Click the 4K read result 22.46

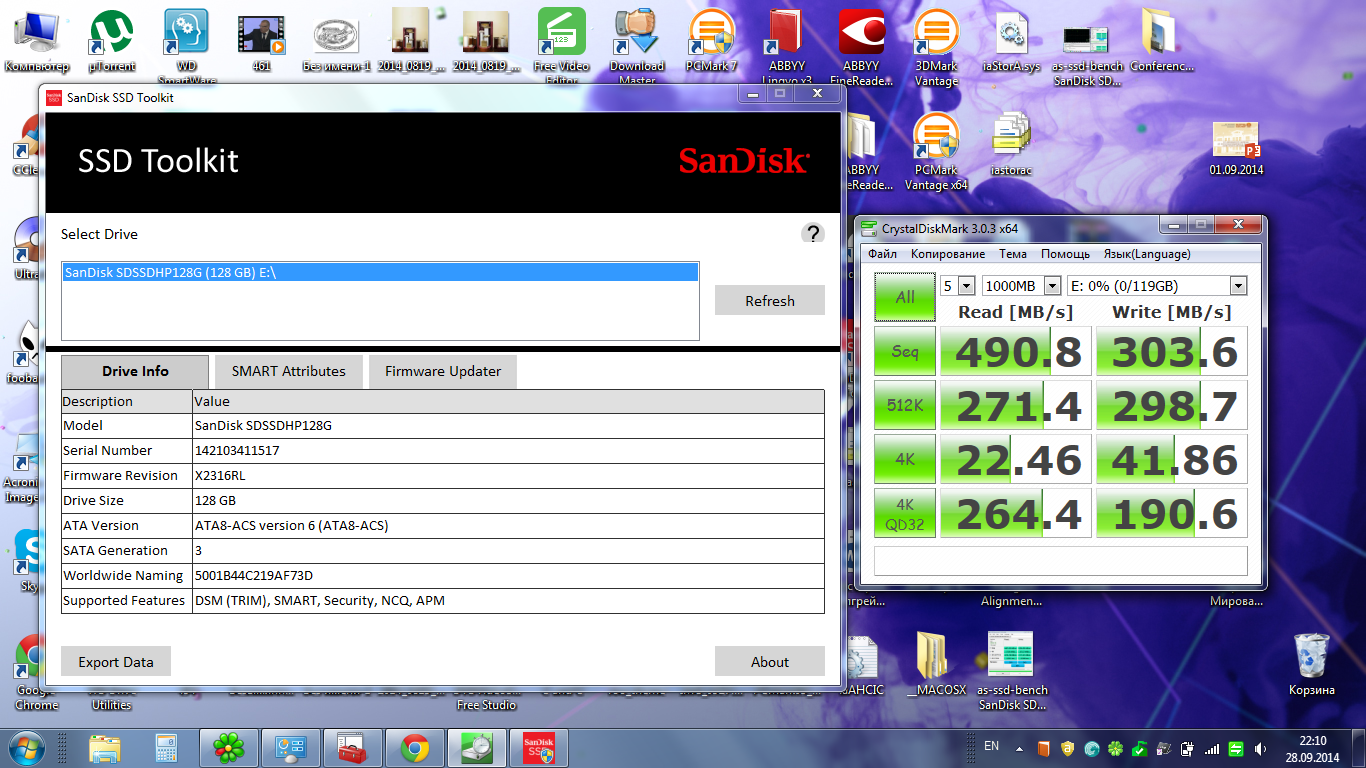point(1017,460)
